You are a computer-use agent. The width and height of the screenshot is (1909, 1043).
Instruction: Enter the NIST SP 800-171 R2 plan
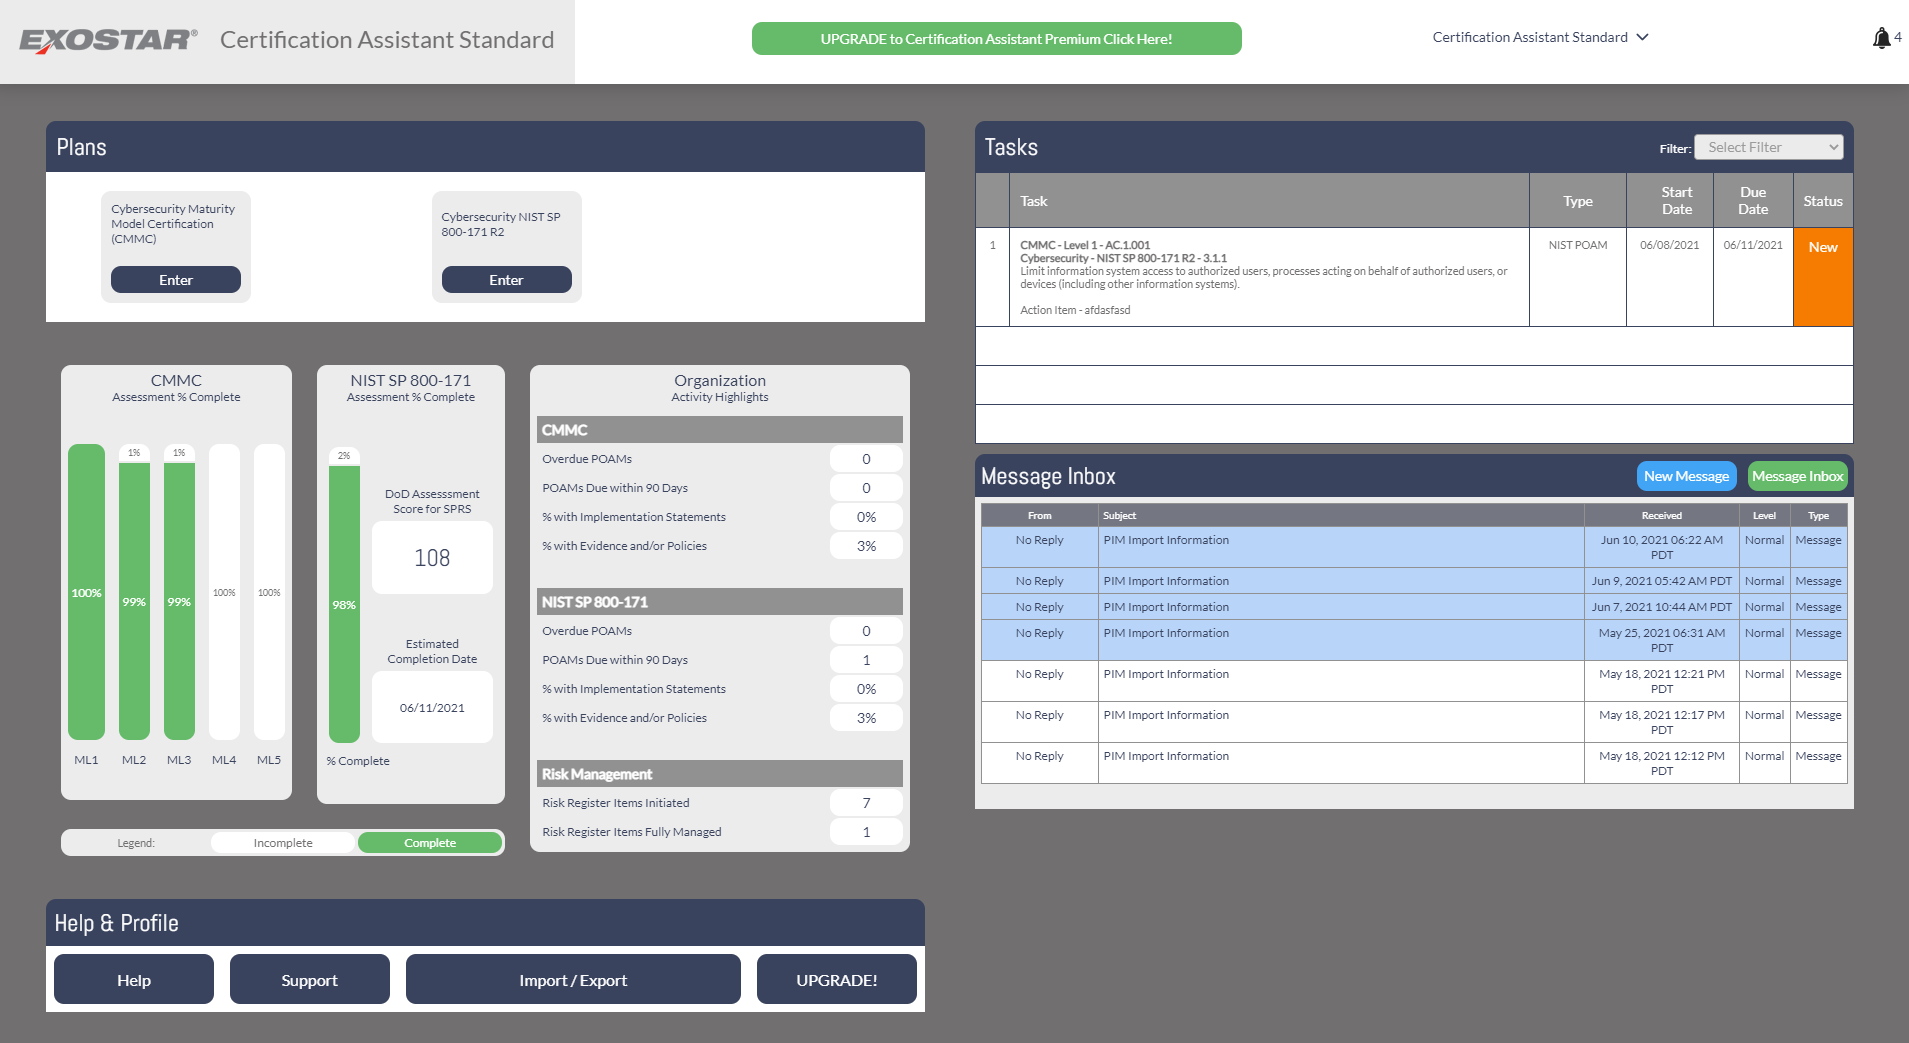tap(506, 280)
